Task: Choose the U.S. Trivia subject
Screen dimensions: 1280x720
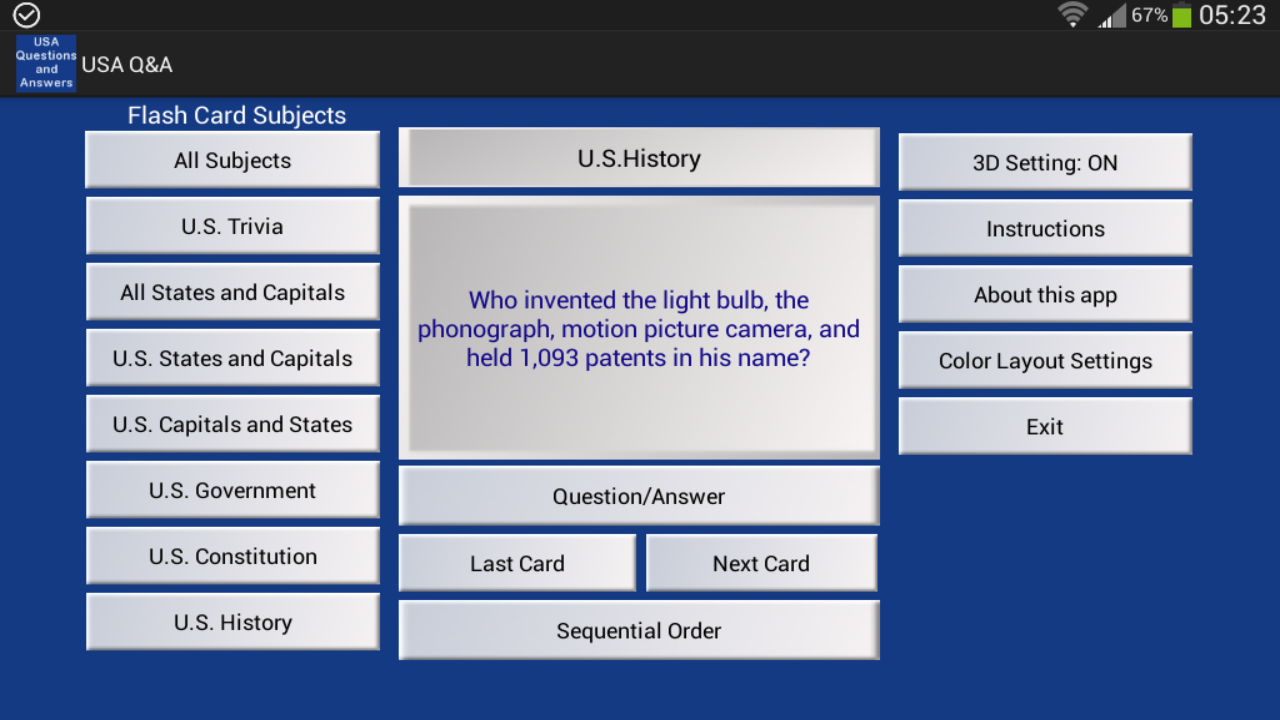Action: coord(232,226)
